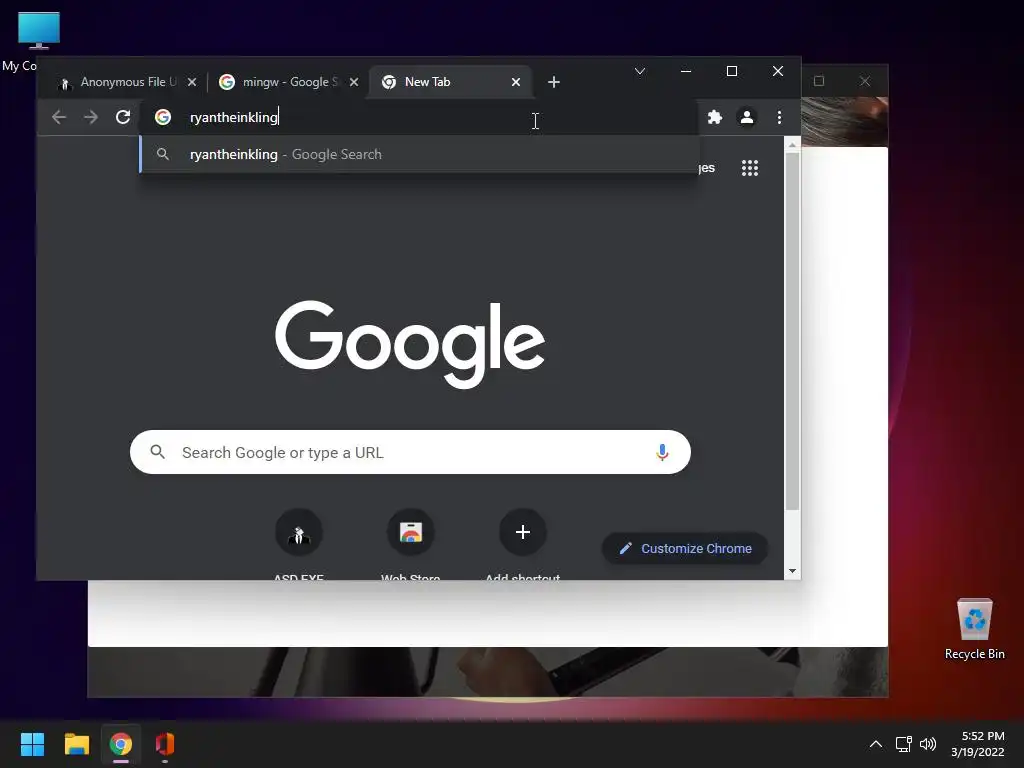Open the Chrome three-dot menu
Image resolution: width=1024 pixels, height=768 pixels.
[779, 117]
